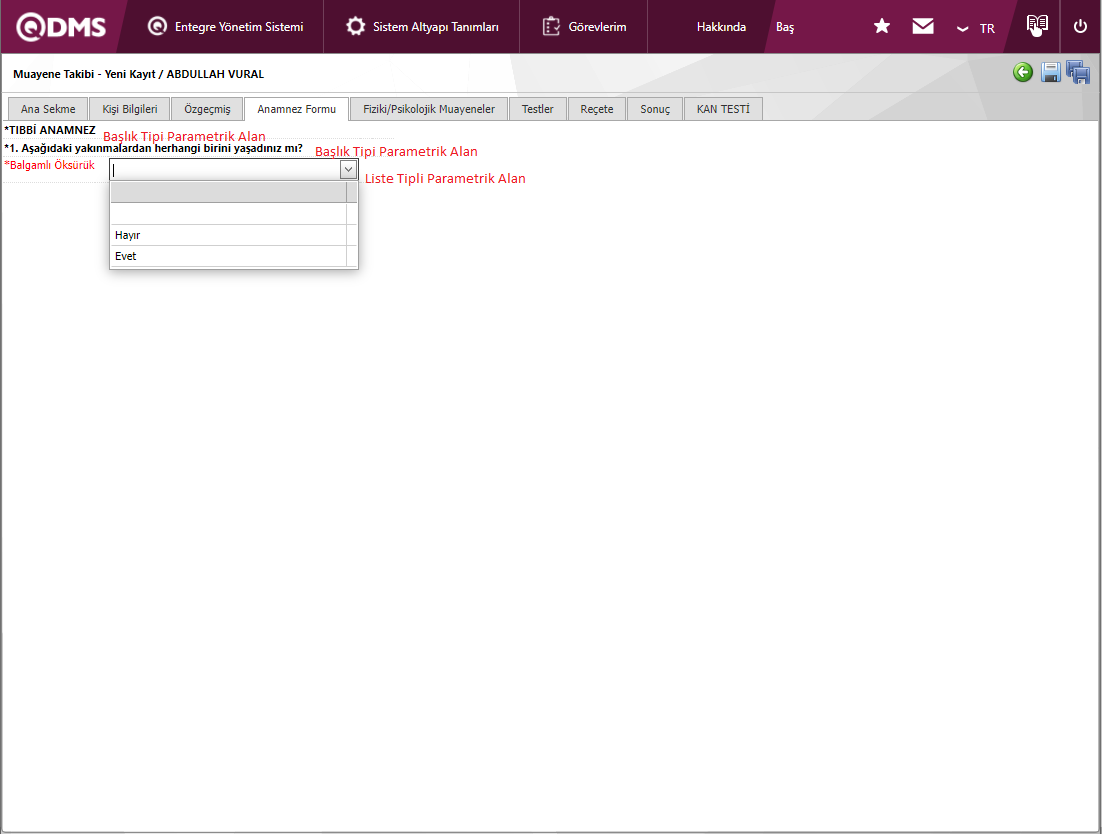This screenshot has width=1102, height=834.
Task: Click the Q icon beside Entegre Yönetim Sistemi
Action: click(x=157, y=27)
